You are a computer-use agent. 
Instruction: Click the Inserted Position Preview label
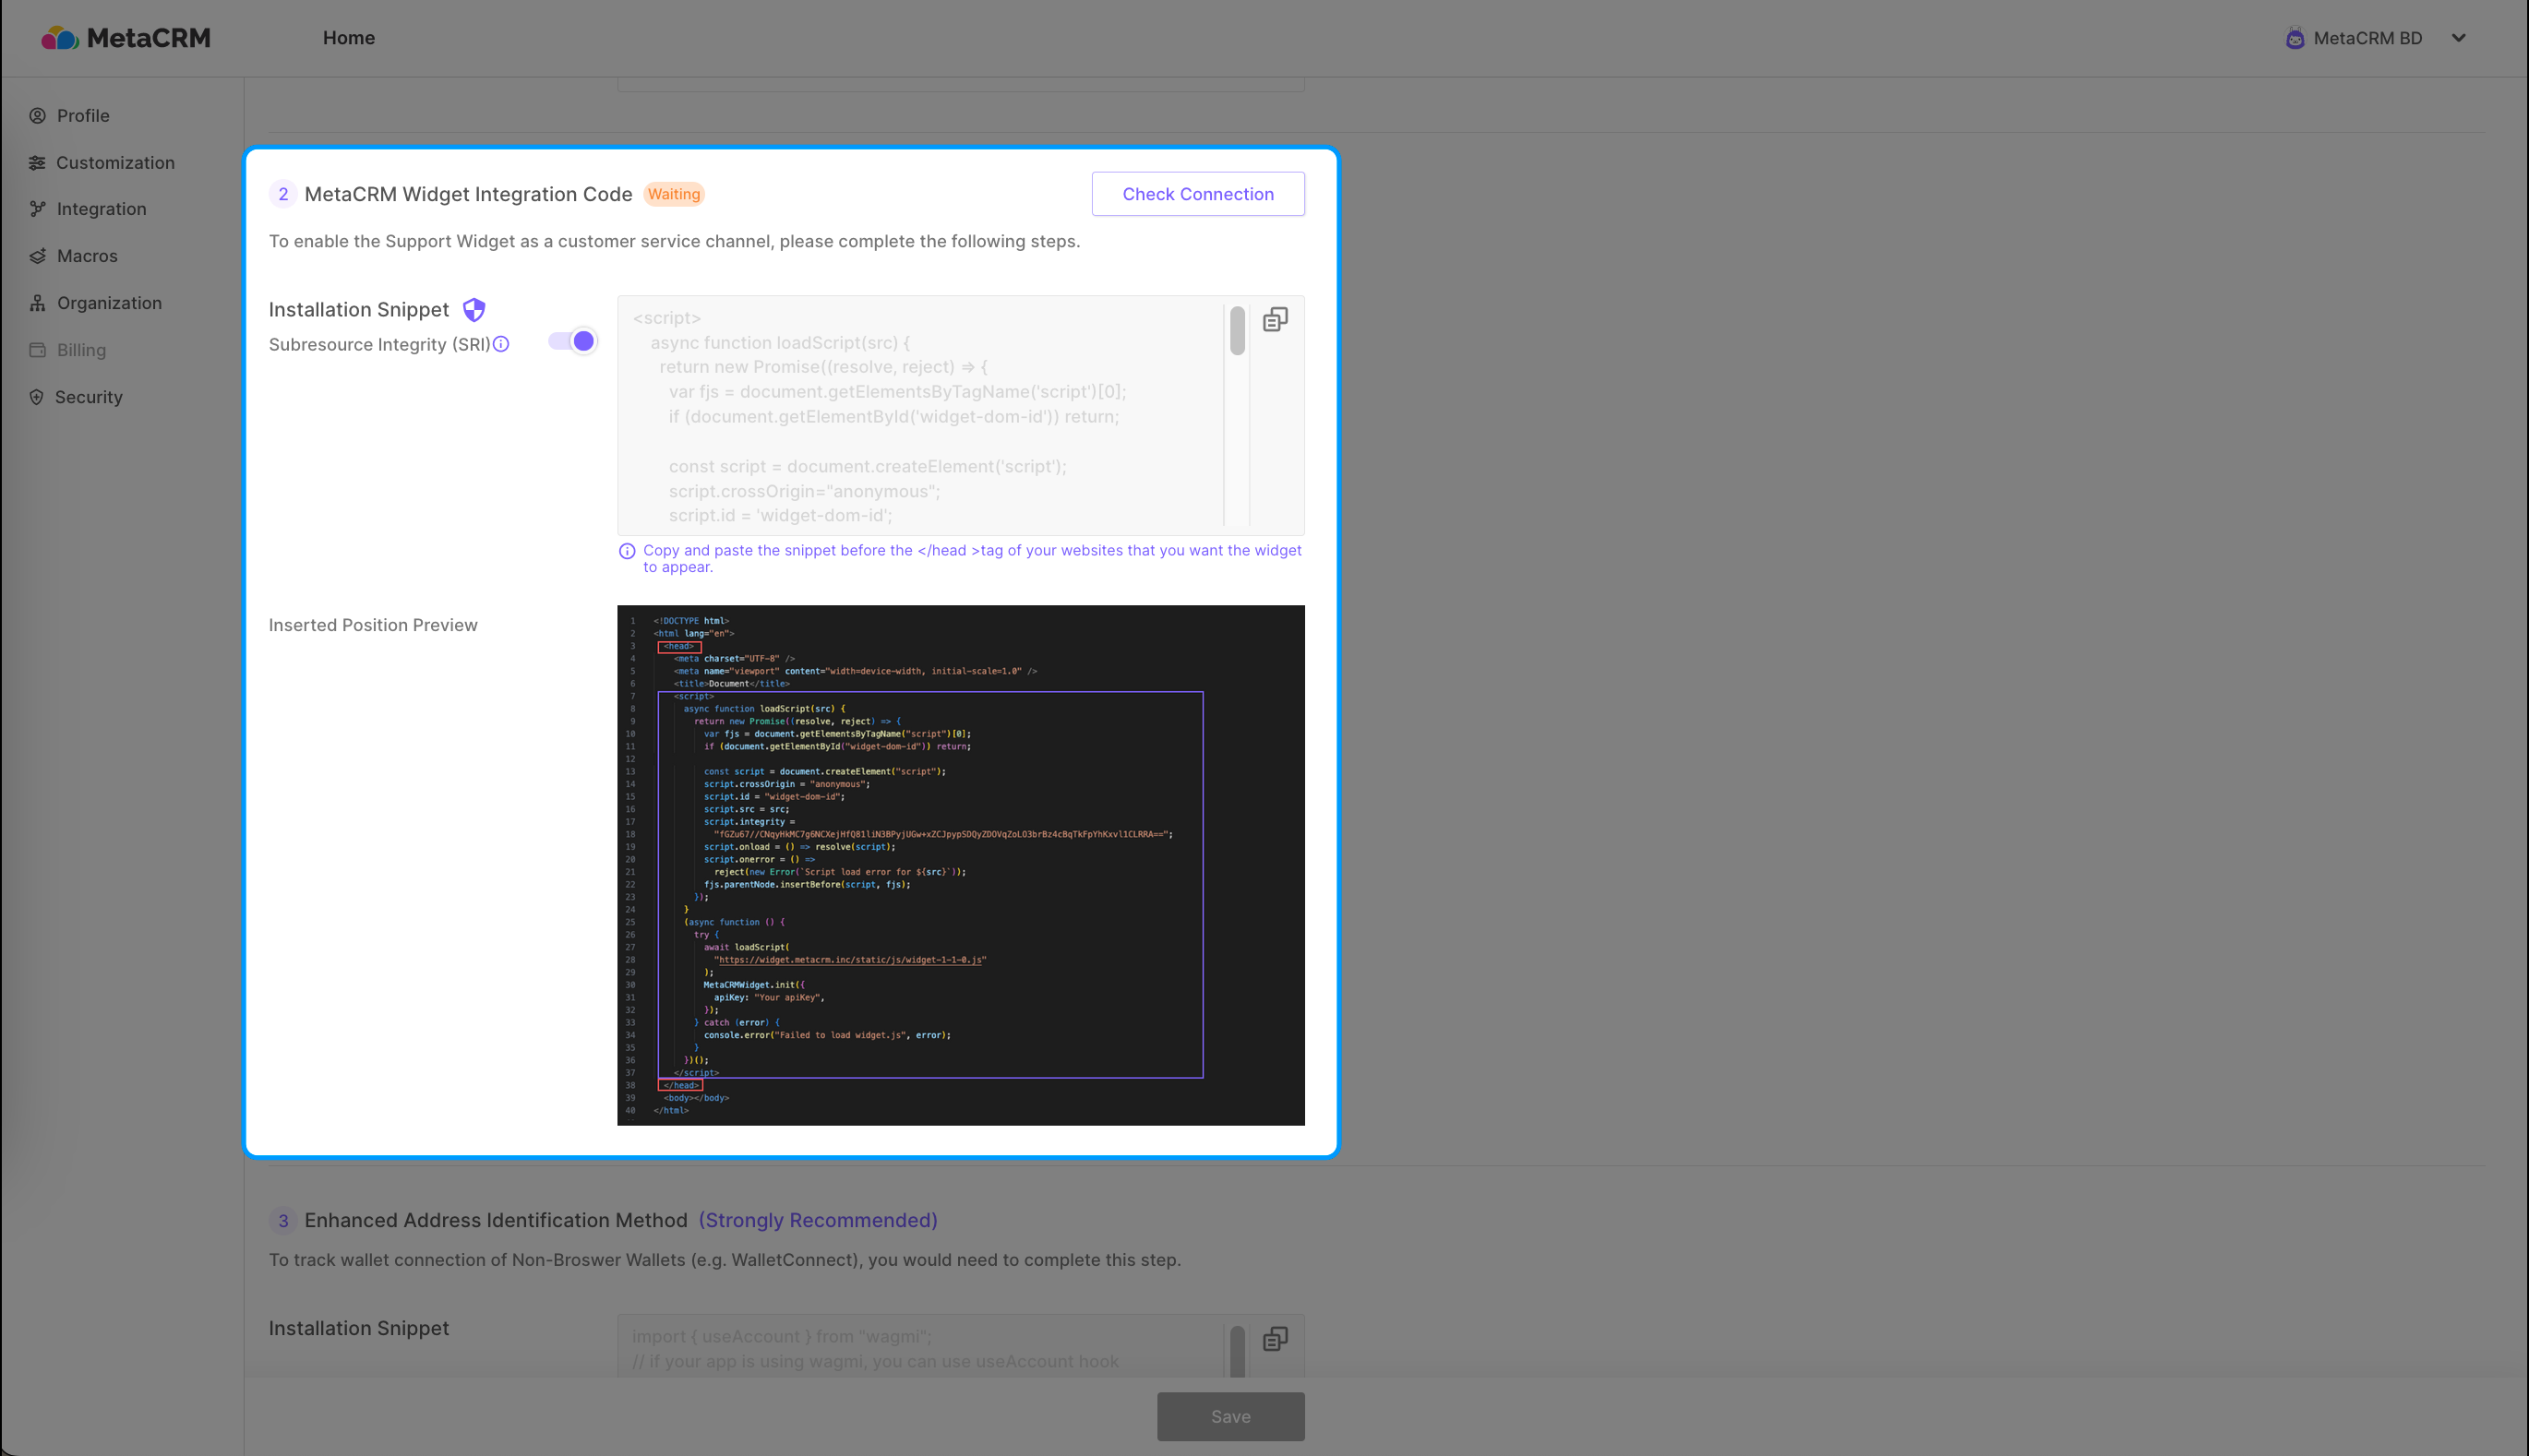373,624
